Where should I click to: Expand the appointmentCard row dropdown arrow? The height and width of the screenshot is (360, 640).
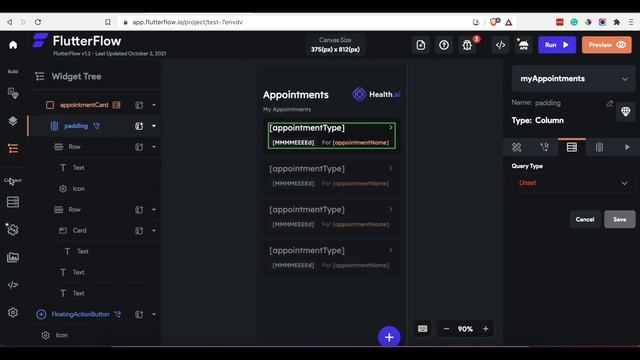point(154,105)
